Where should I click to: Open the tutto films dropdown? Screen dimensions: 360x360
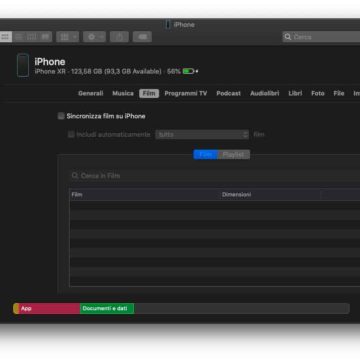202,134
